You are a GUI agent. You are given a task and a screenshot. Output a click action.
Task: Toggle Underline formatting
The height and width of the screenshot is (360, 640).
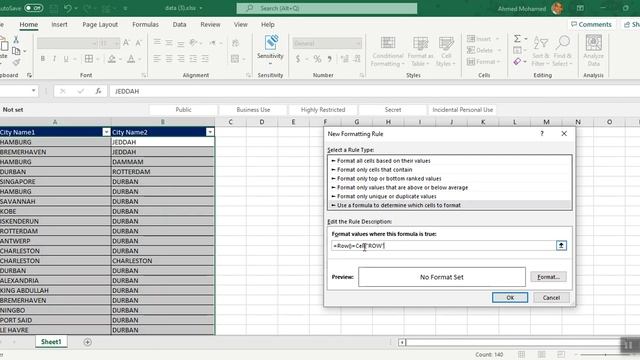click(x=66, y=59)
